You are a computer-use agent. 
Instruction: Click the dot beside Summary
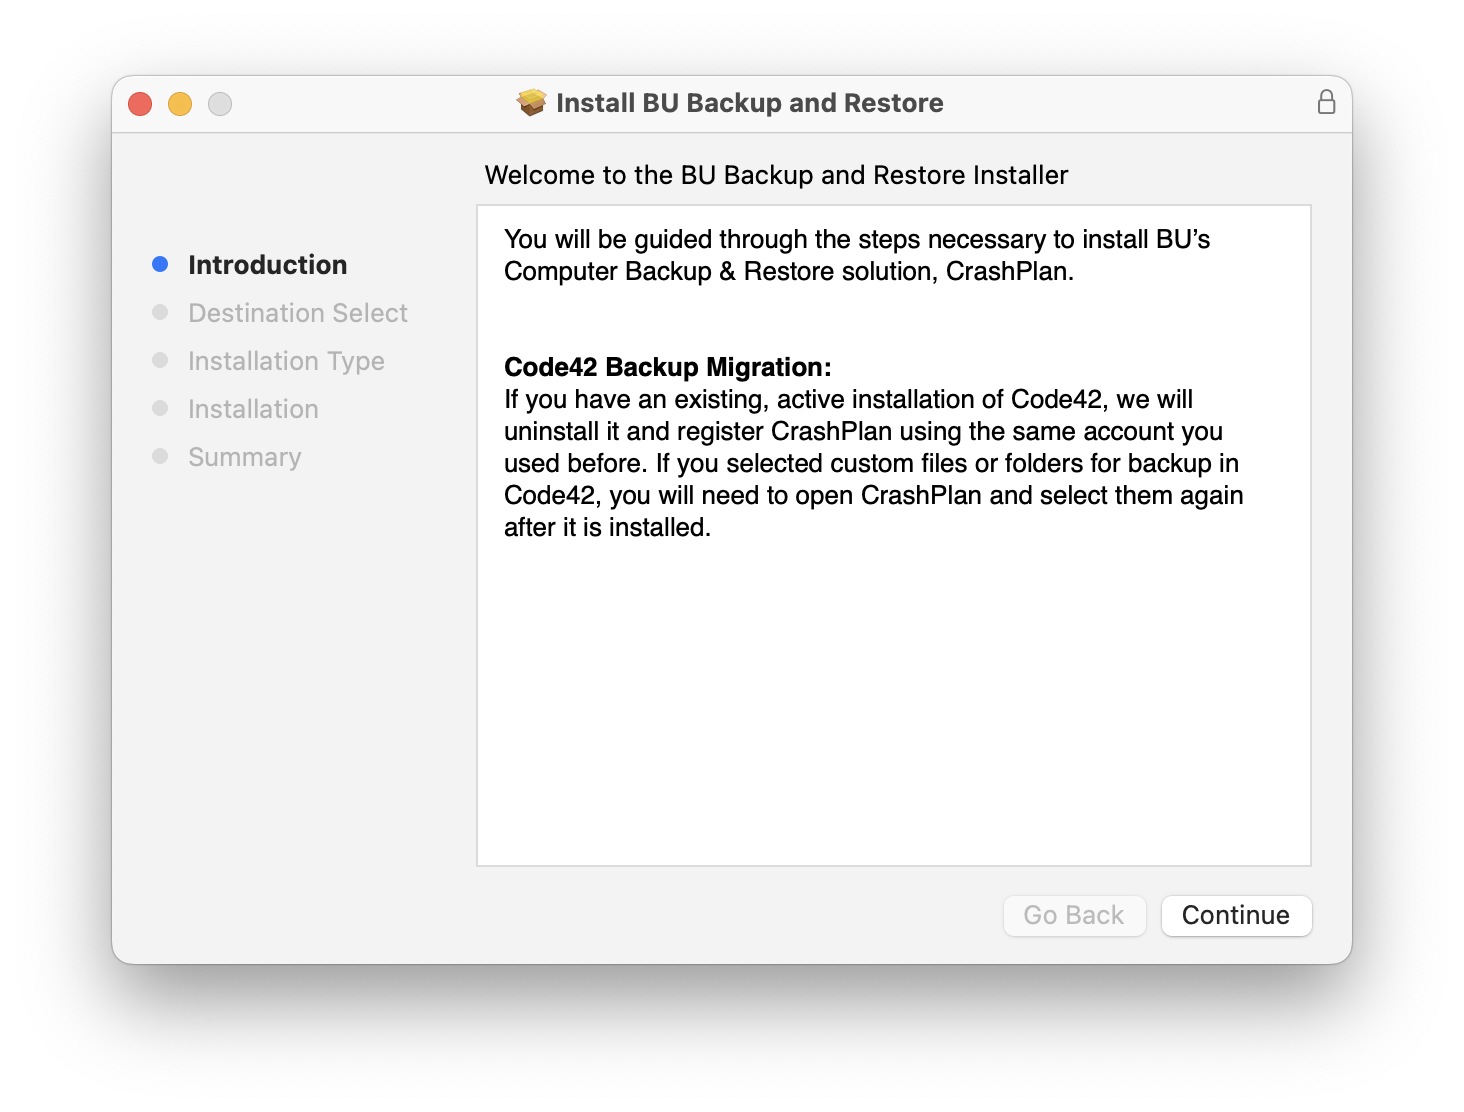(x=160, y=455)
